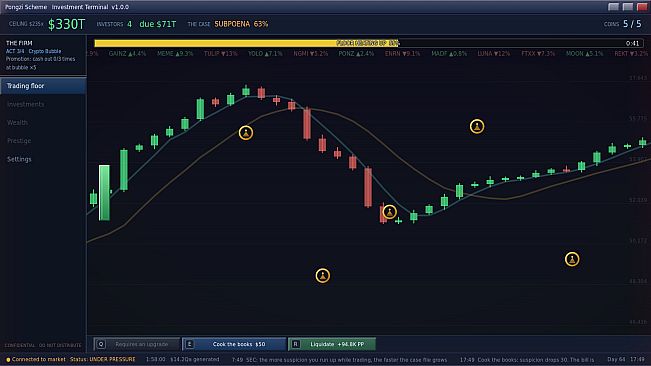
Task: Click the CONFIDENTIAL DO NOT DISTRIBUTE footer
Action: pyautogui.click(x=43, y=345)
